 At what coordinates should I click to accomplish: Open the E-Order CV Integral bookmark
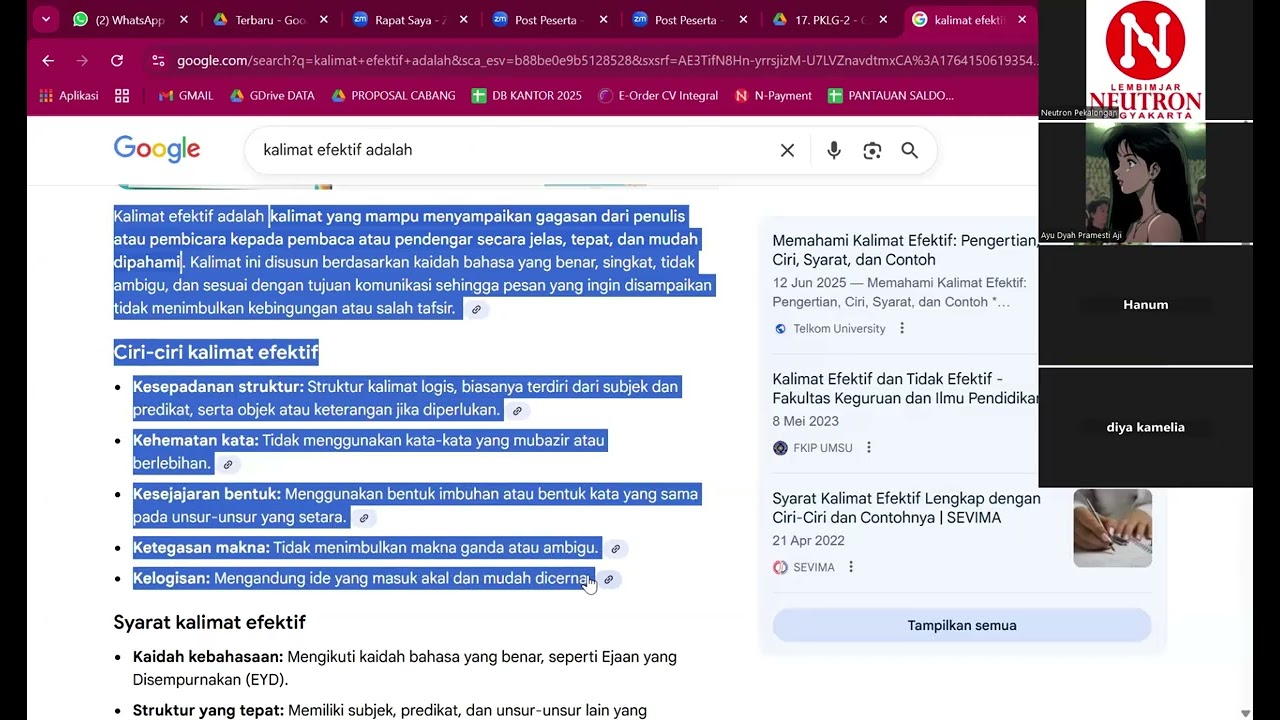[658, 96]
